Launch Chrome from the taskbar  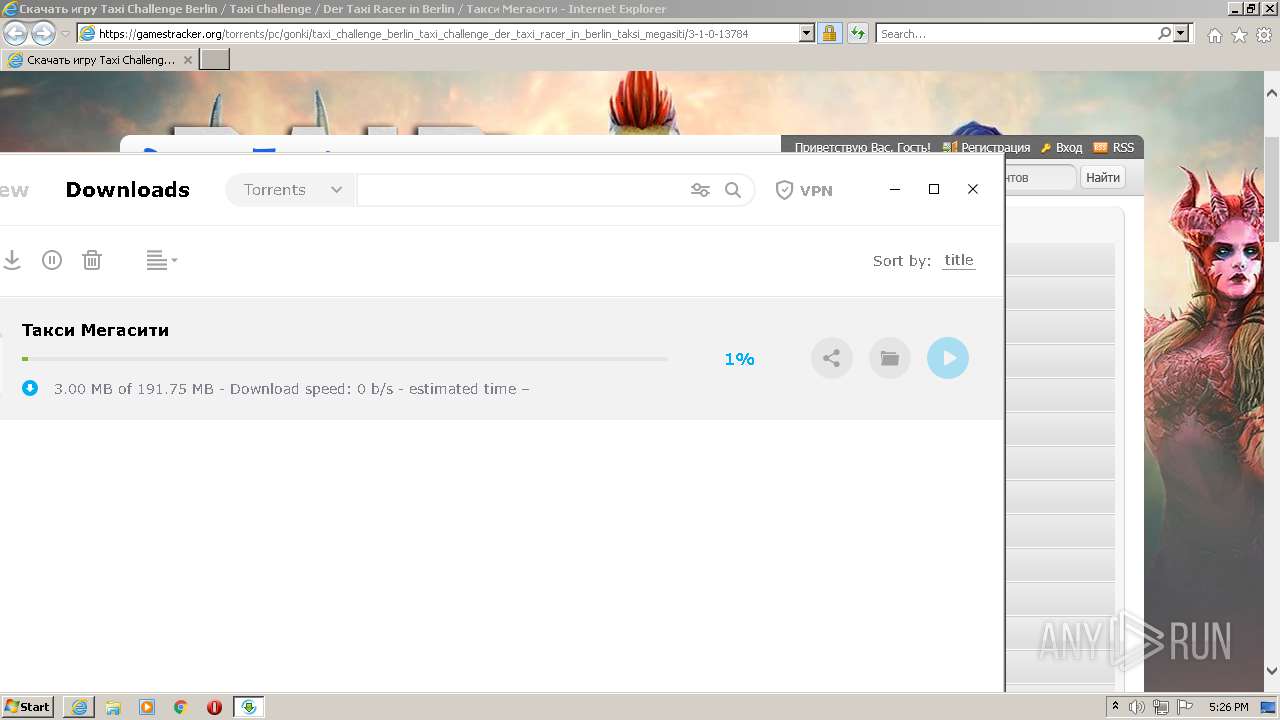coord(181,707)
